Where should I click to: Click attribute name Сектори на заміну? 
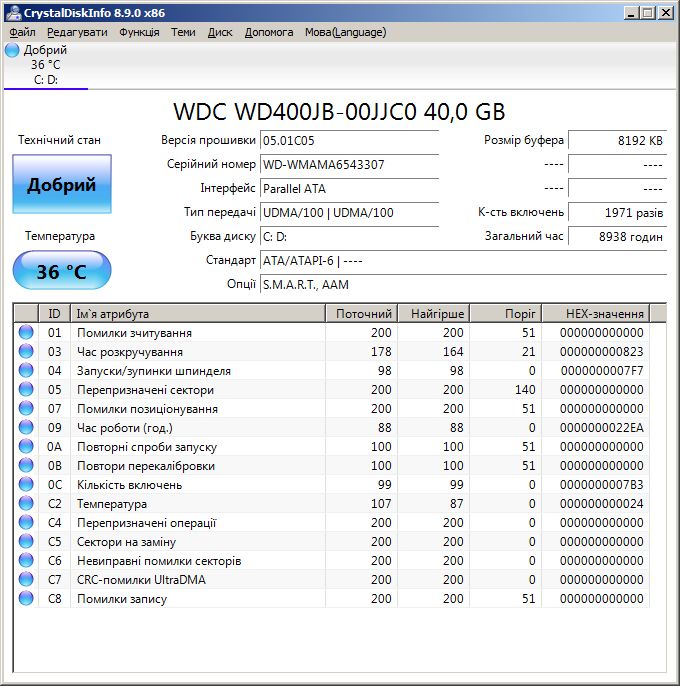[x=126, y=542]
